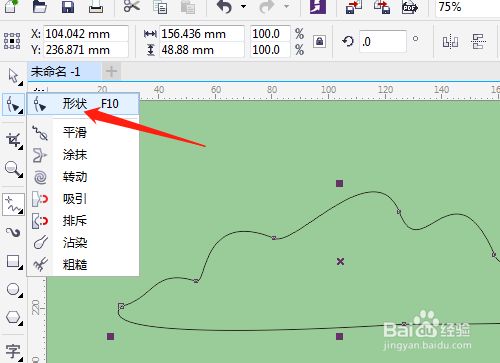
Task: Click the mirror vertically icon
Action: click(x=479, y=42)
